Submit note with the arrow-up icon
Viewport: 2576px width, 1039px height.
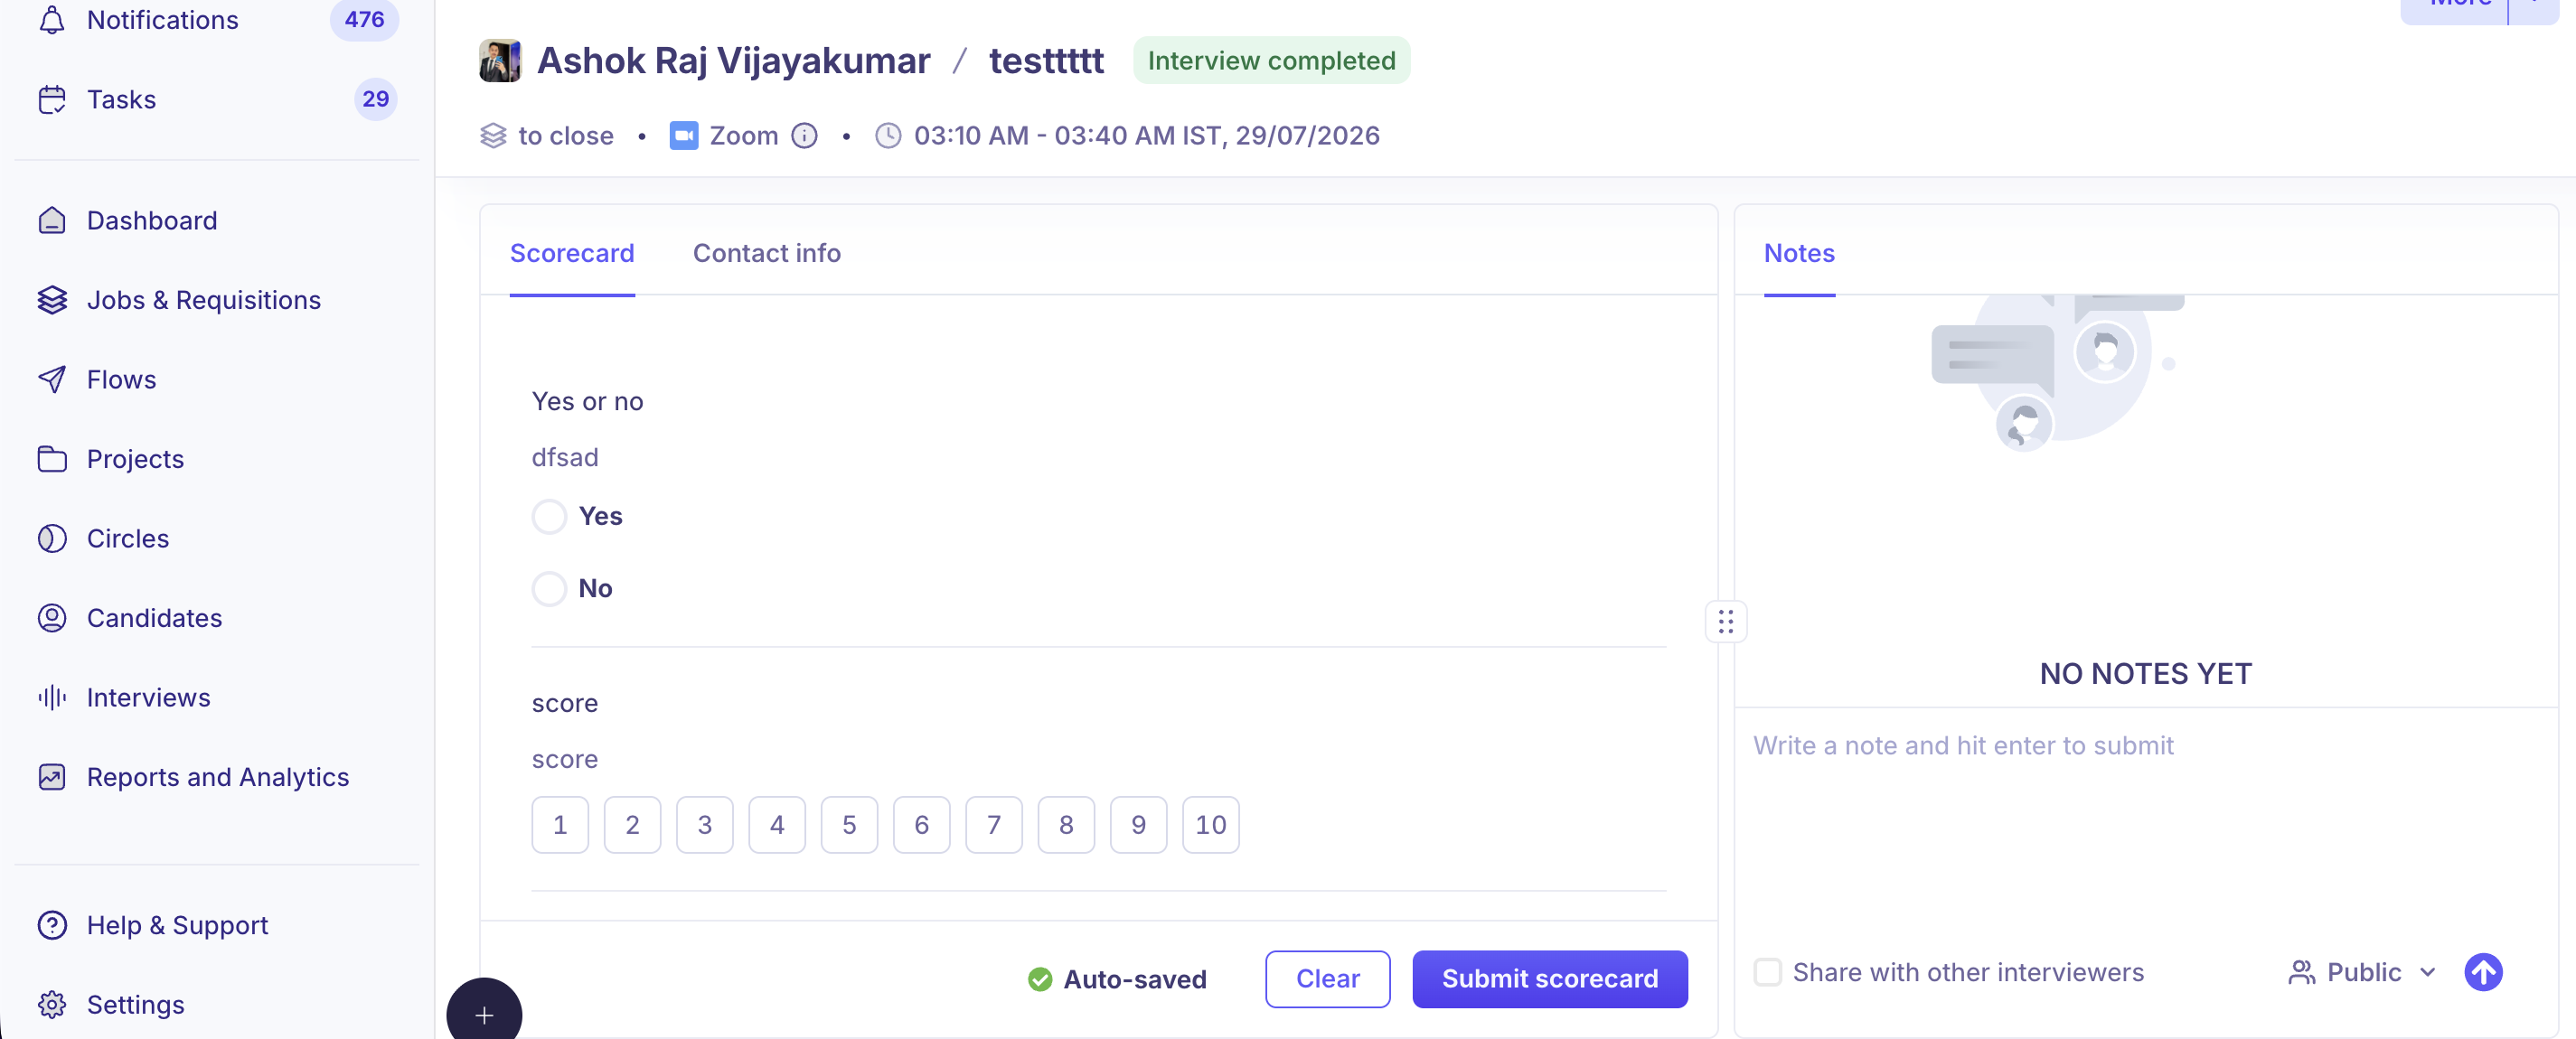(2482, 972)
